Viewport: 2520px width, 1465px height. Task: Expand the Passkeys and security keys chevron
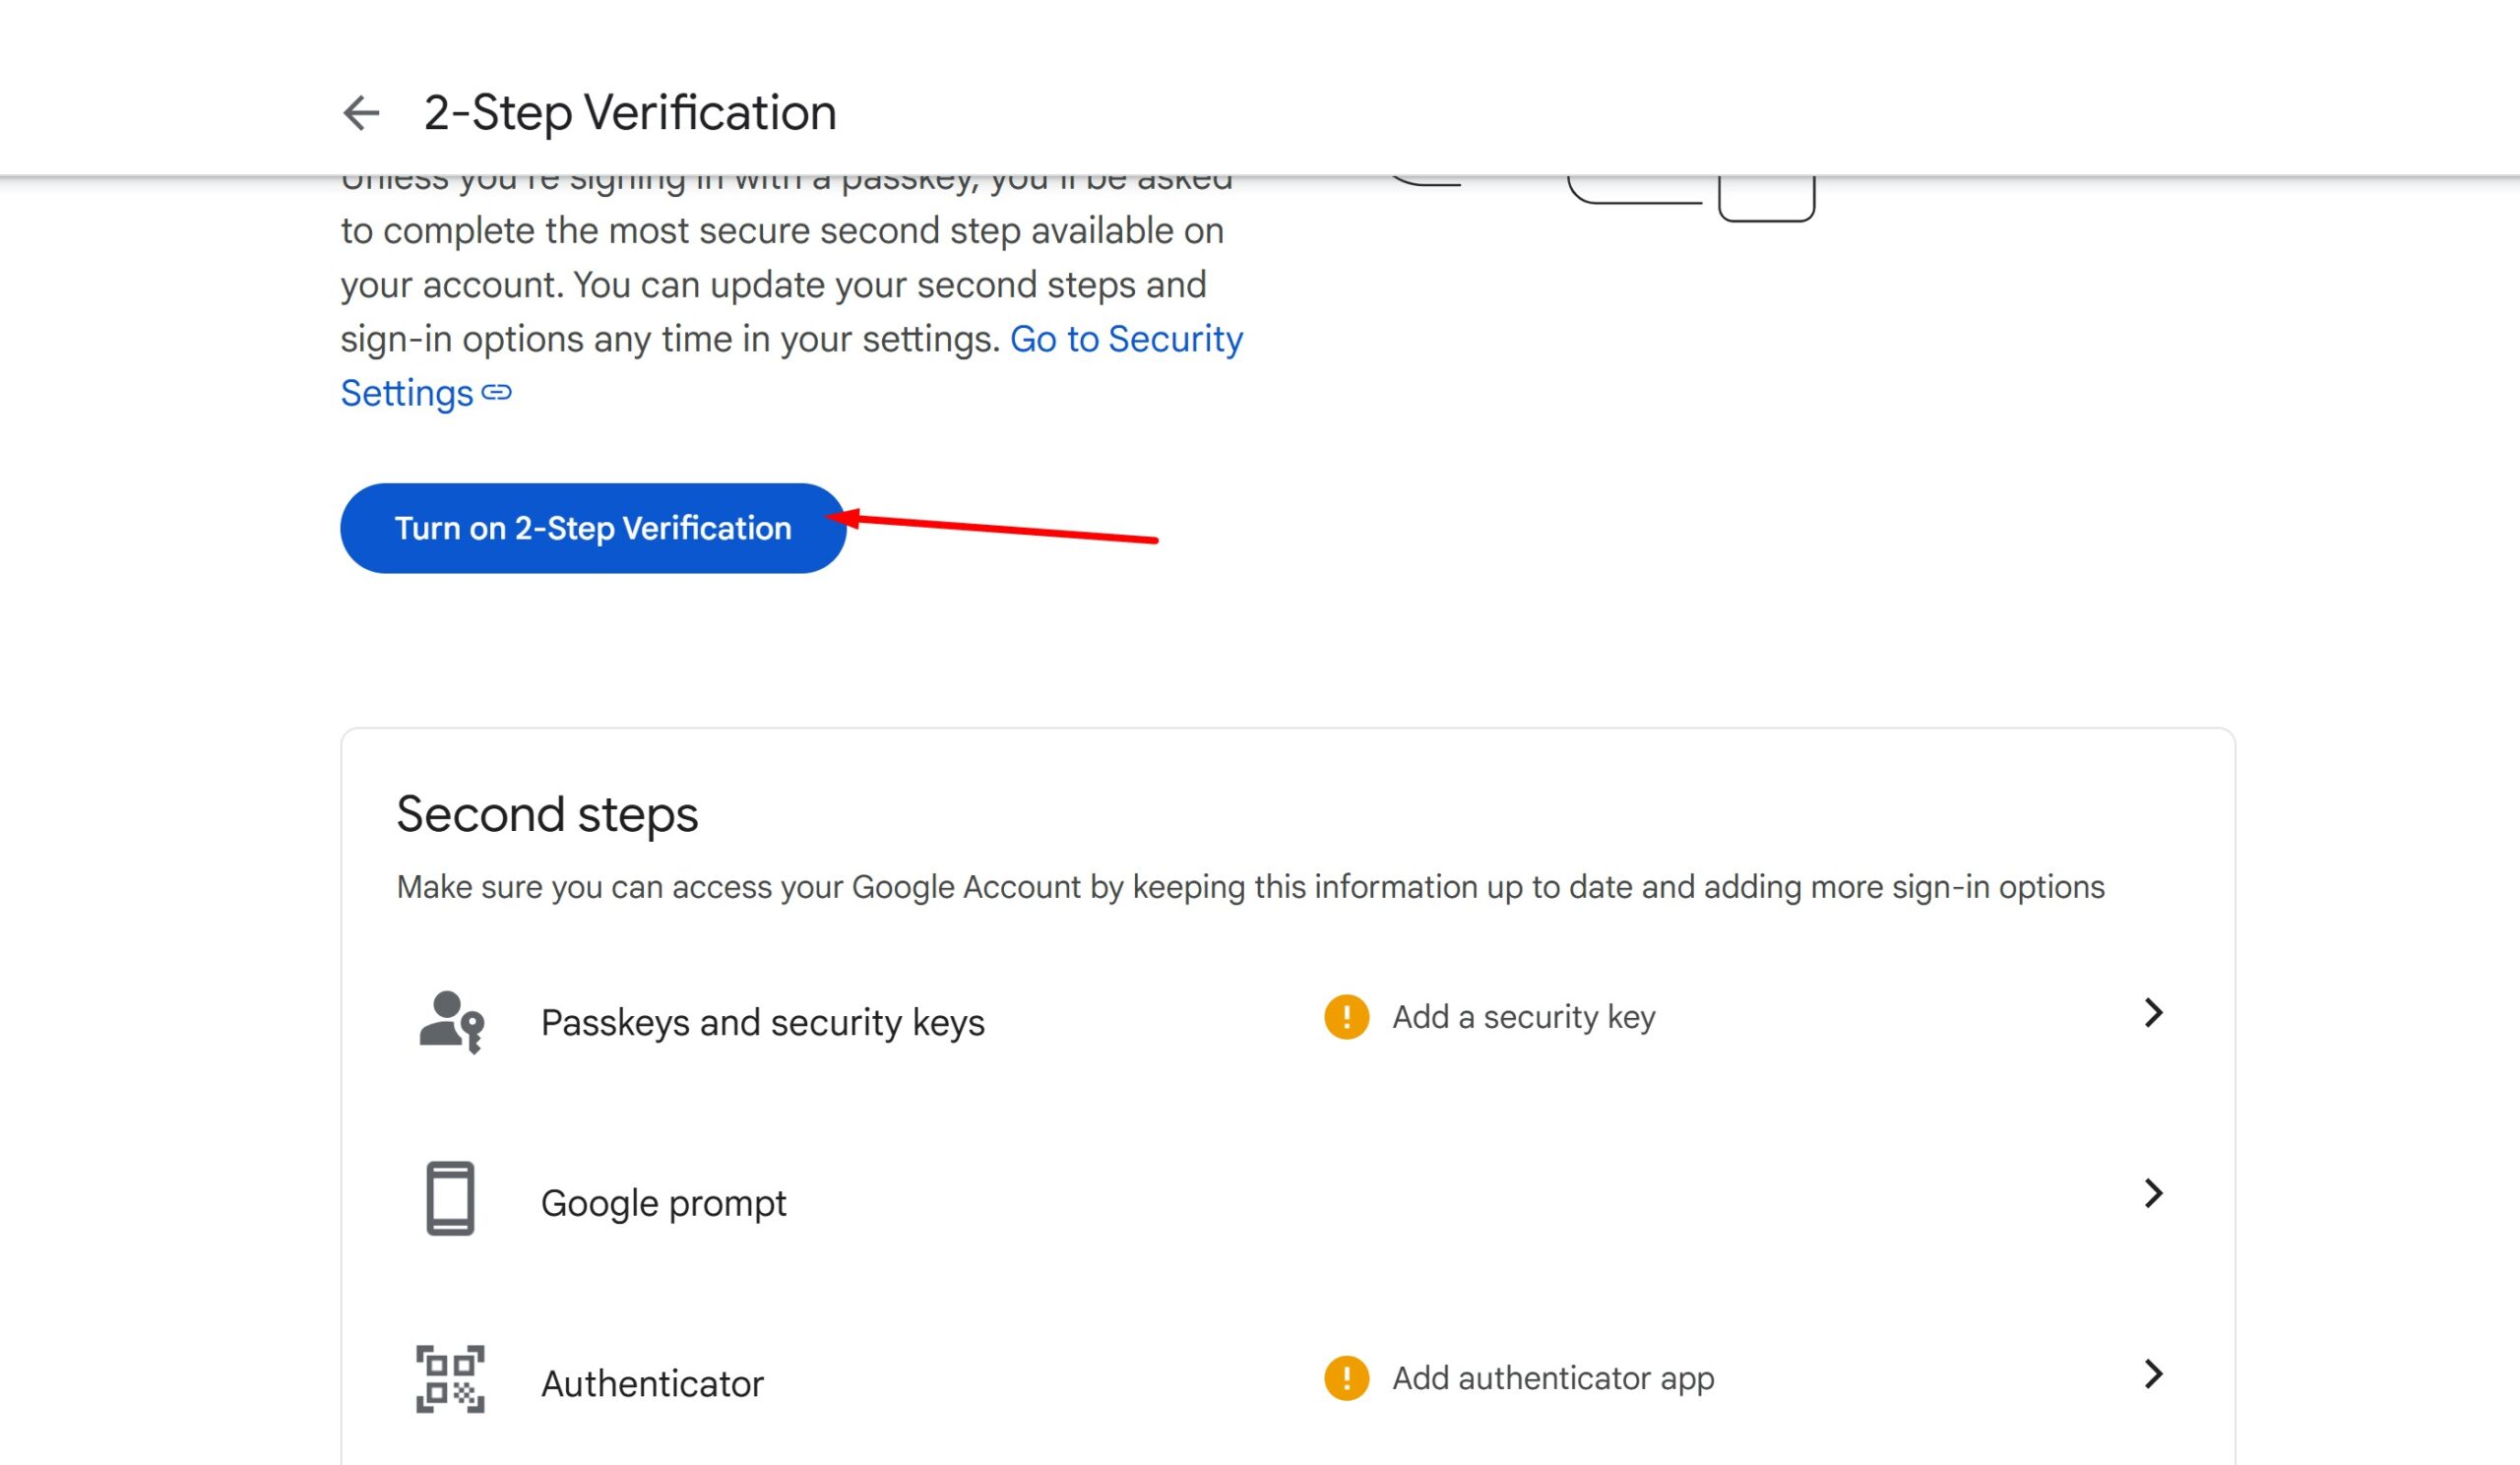(2153, 1013)
